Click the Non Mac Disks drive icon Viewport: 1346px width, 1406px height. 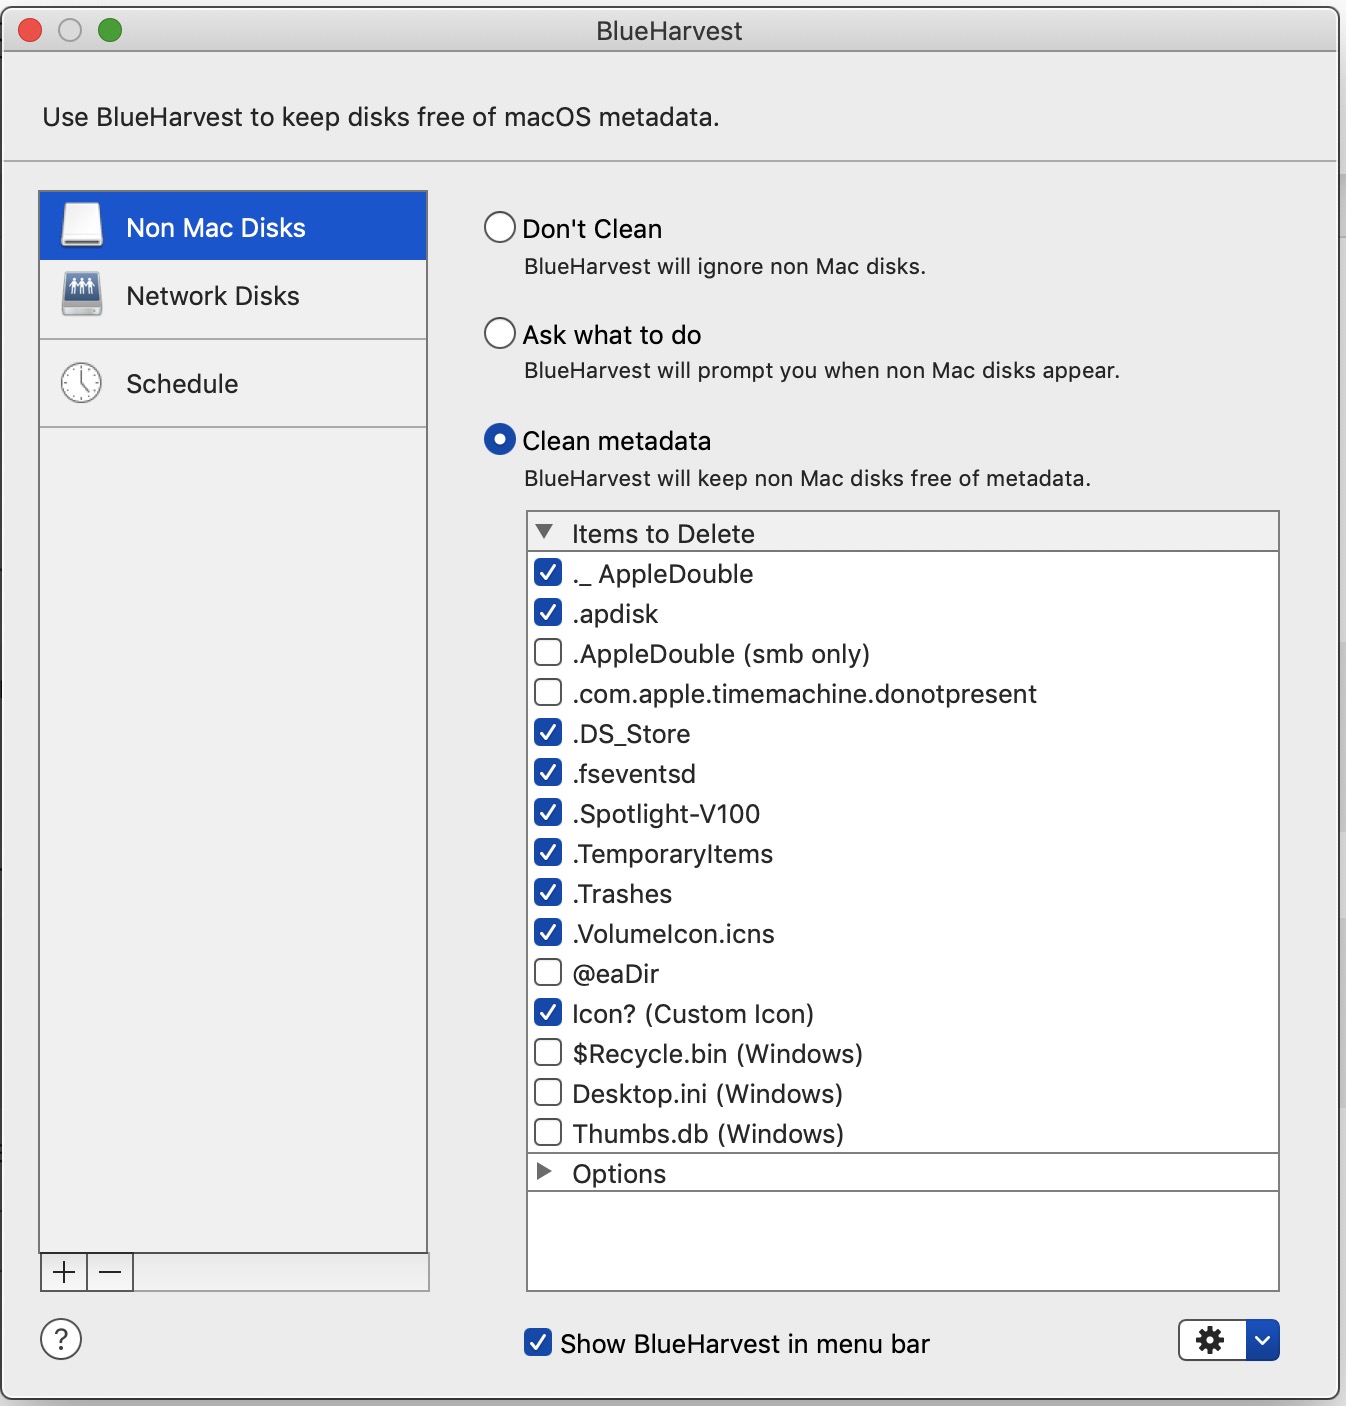[83, 225]
